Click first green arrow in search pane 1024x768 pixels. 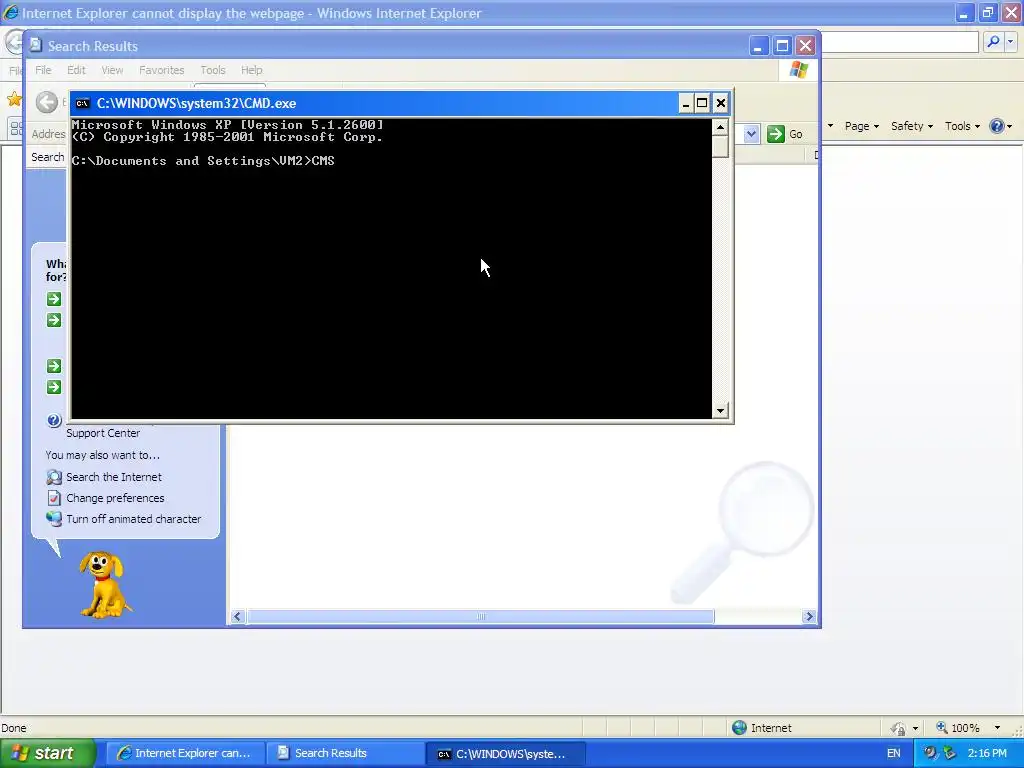(x=54, y=299)
